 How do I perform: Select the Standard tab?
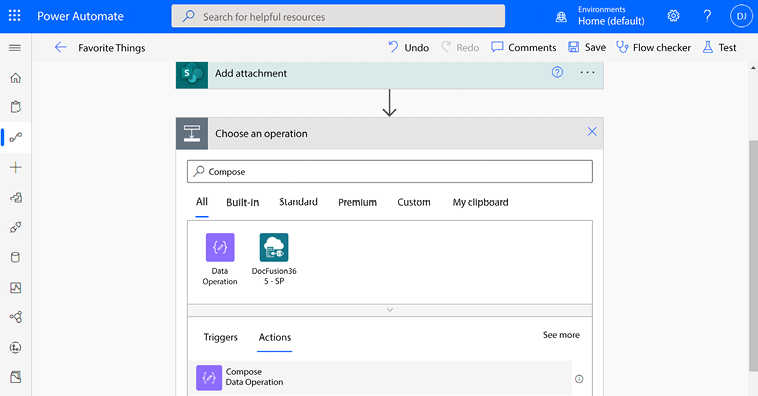298,202
